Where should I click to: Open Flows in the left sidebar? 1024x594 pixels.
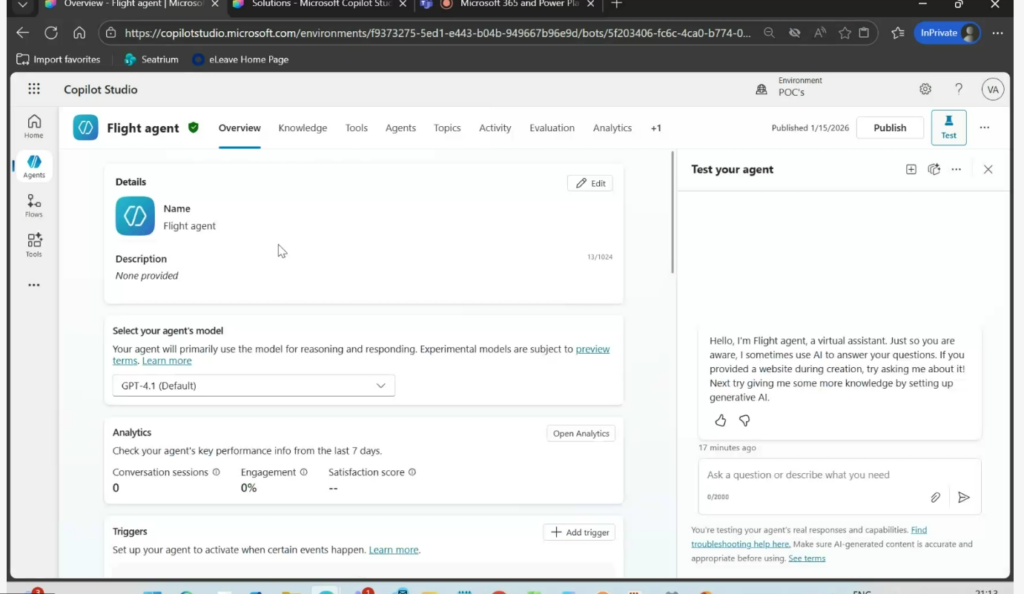(x=34, y=206)
